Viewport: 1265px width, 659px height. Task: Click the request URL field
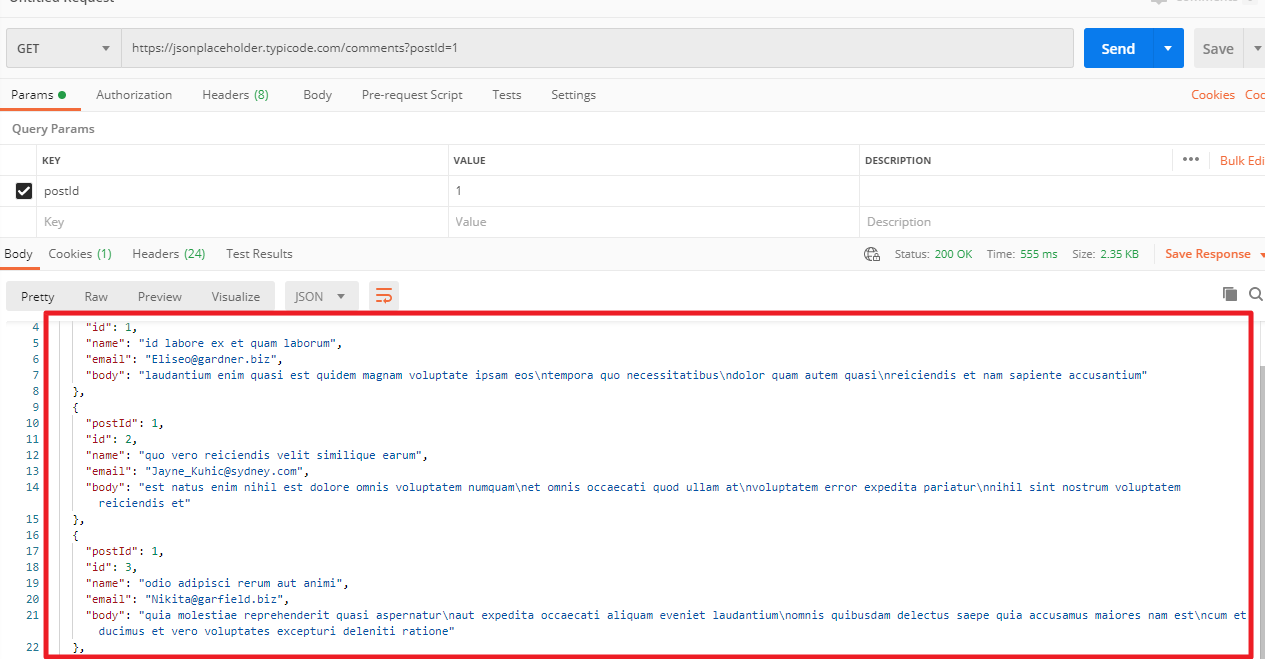tap(597, 48)
